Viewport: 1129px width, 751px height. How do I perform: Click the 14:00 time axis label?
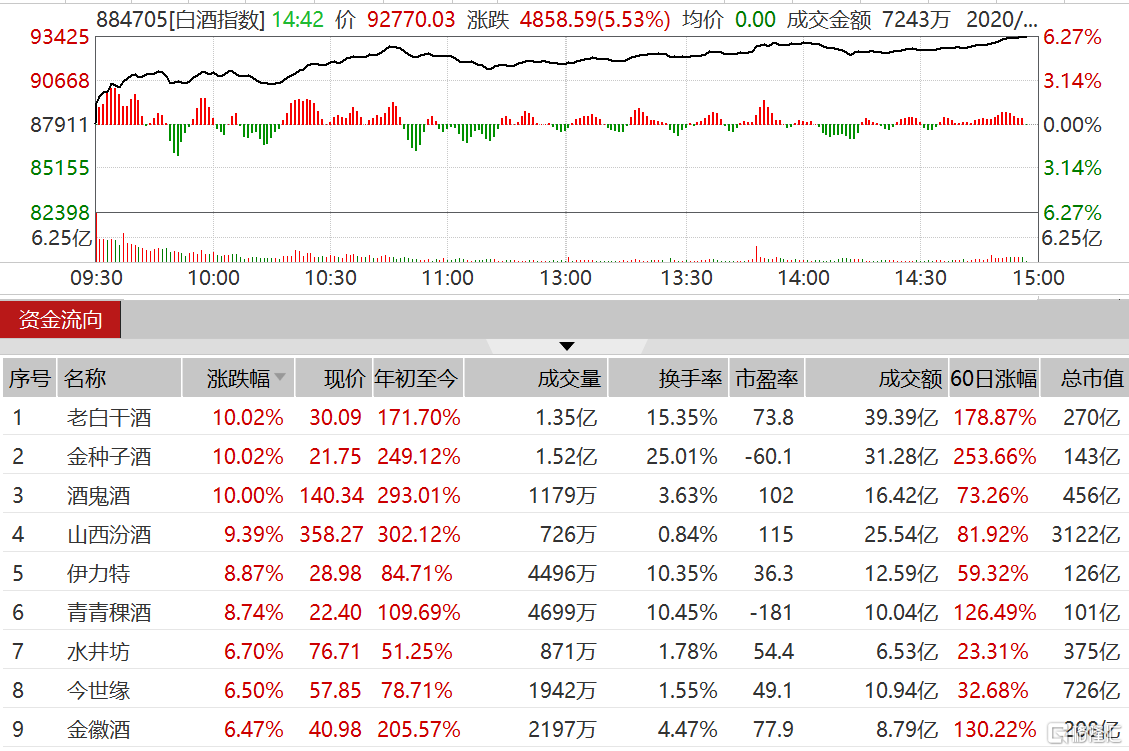[804, 278]
